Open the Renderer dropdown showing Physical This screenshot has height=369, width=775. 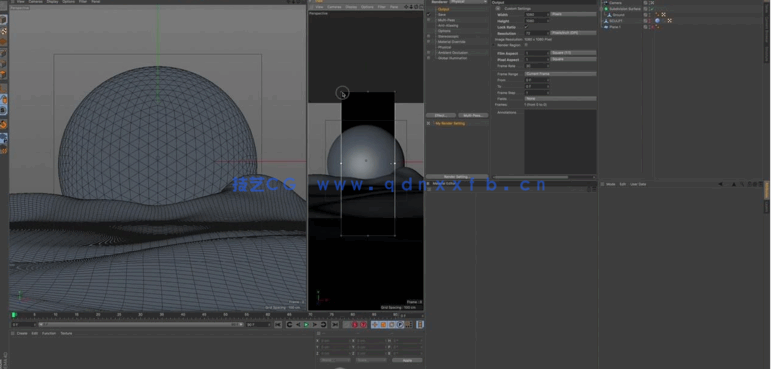(468, 2)
